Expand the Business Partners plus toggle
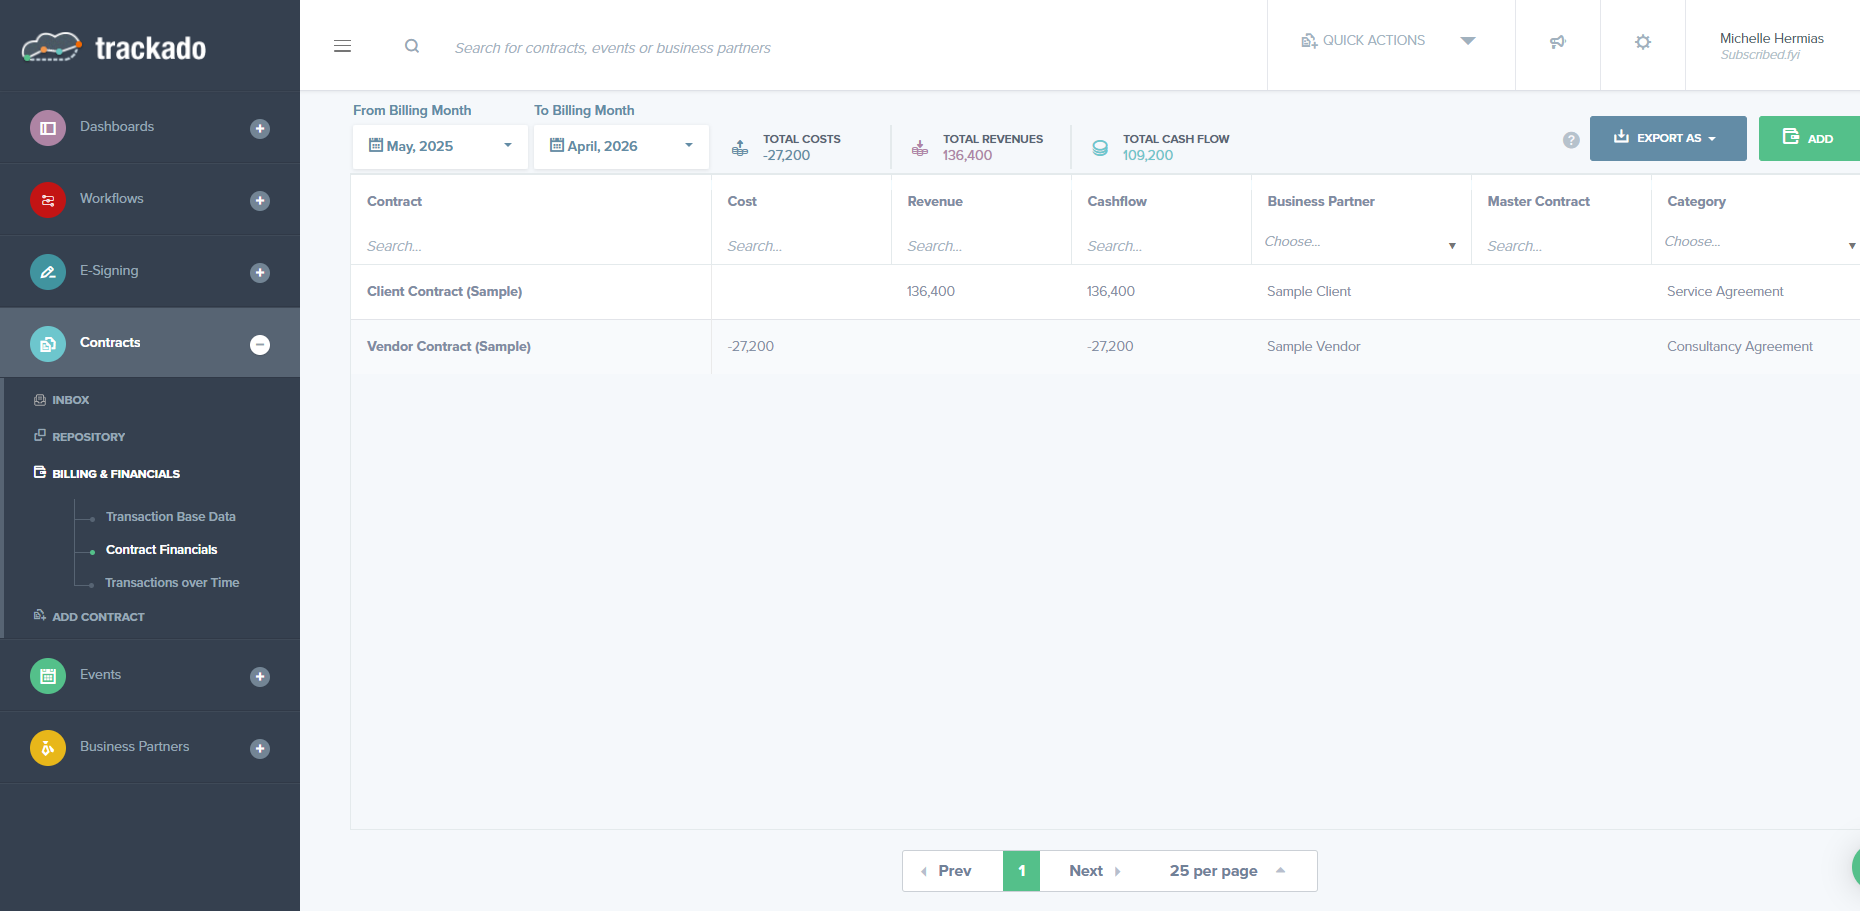 (x=260, y=748)
